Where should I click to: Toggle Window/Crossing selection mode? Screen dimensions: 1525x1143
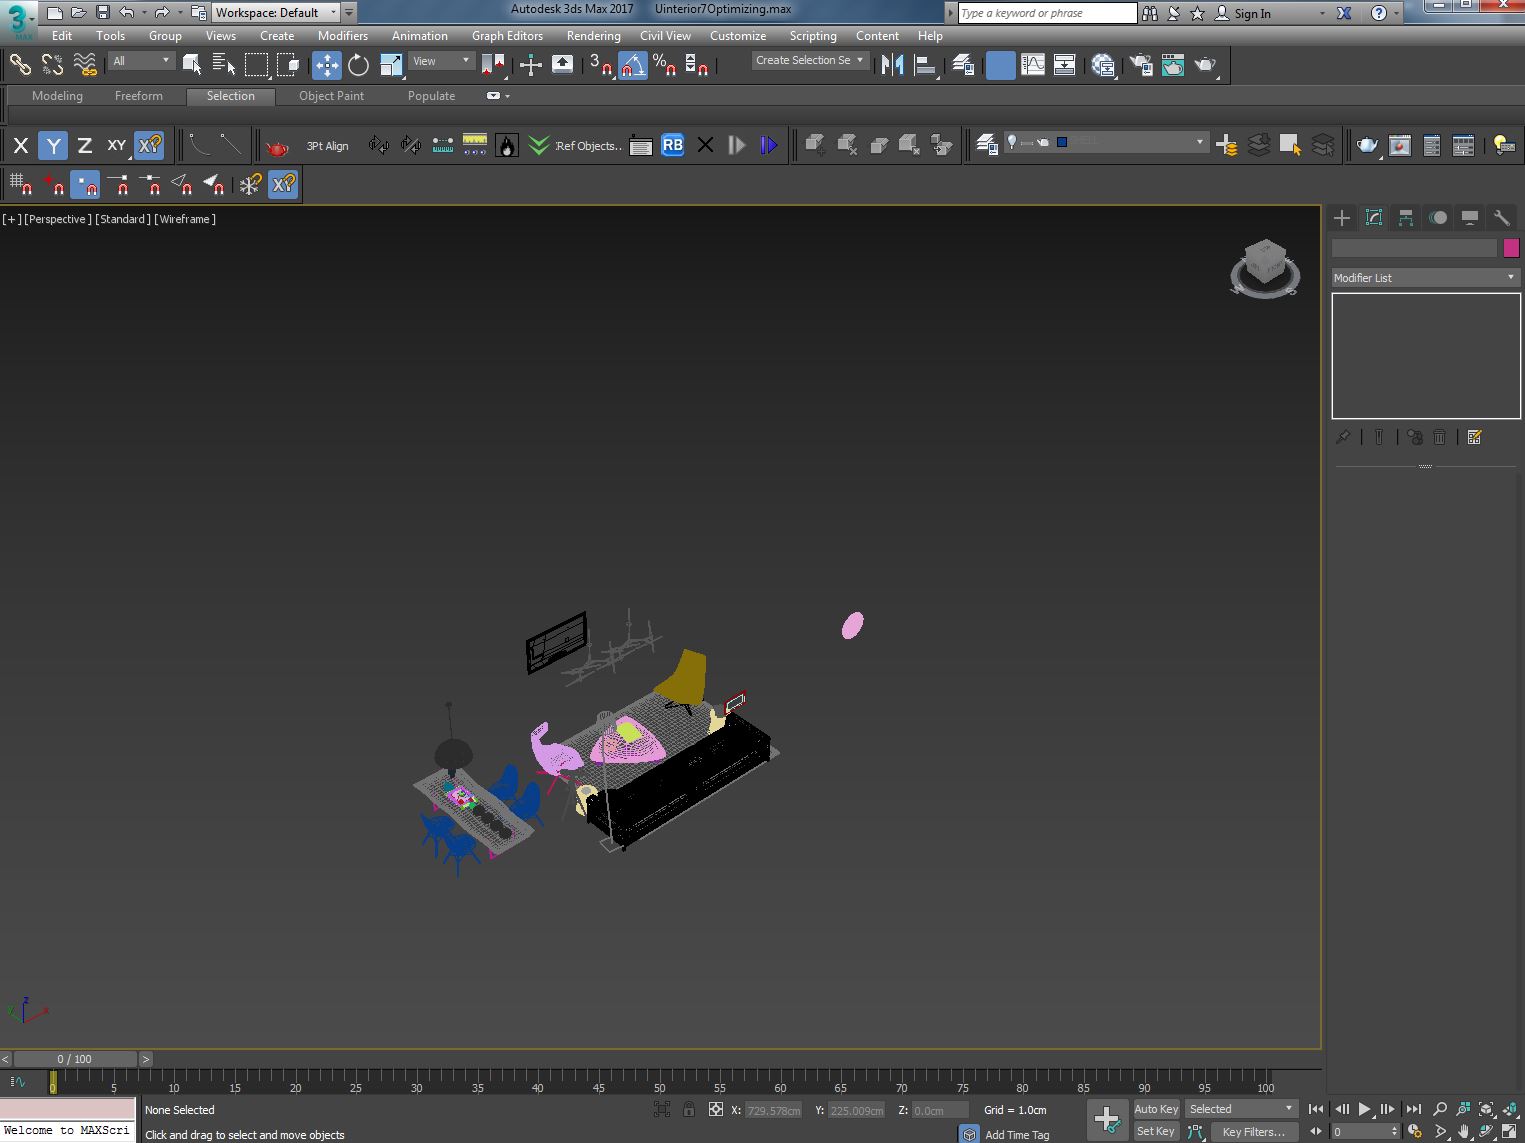click(x=289, y=65)
